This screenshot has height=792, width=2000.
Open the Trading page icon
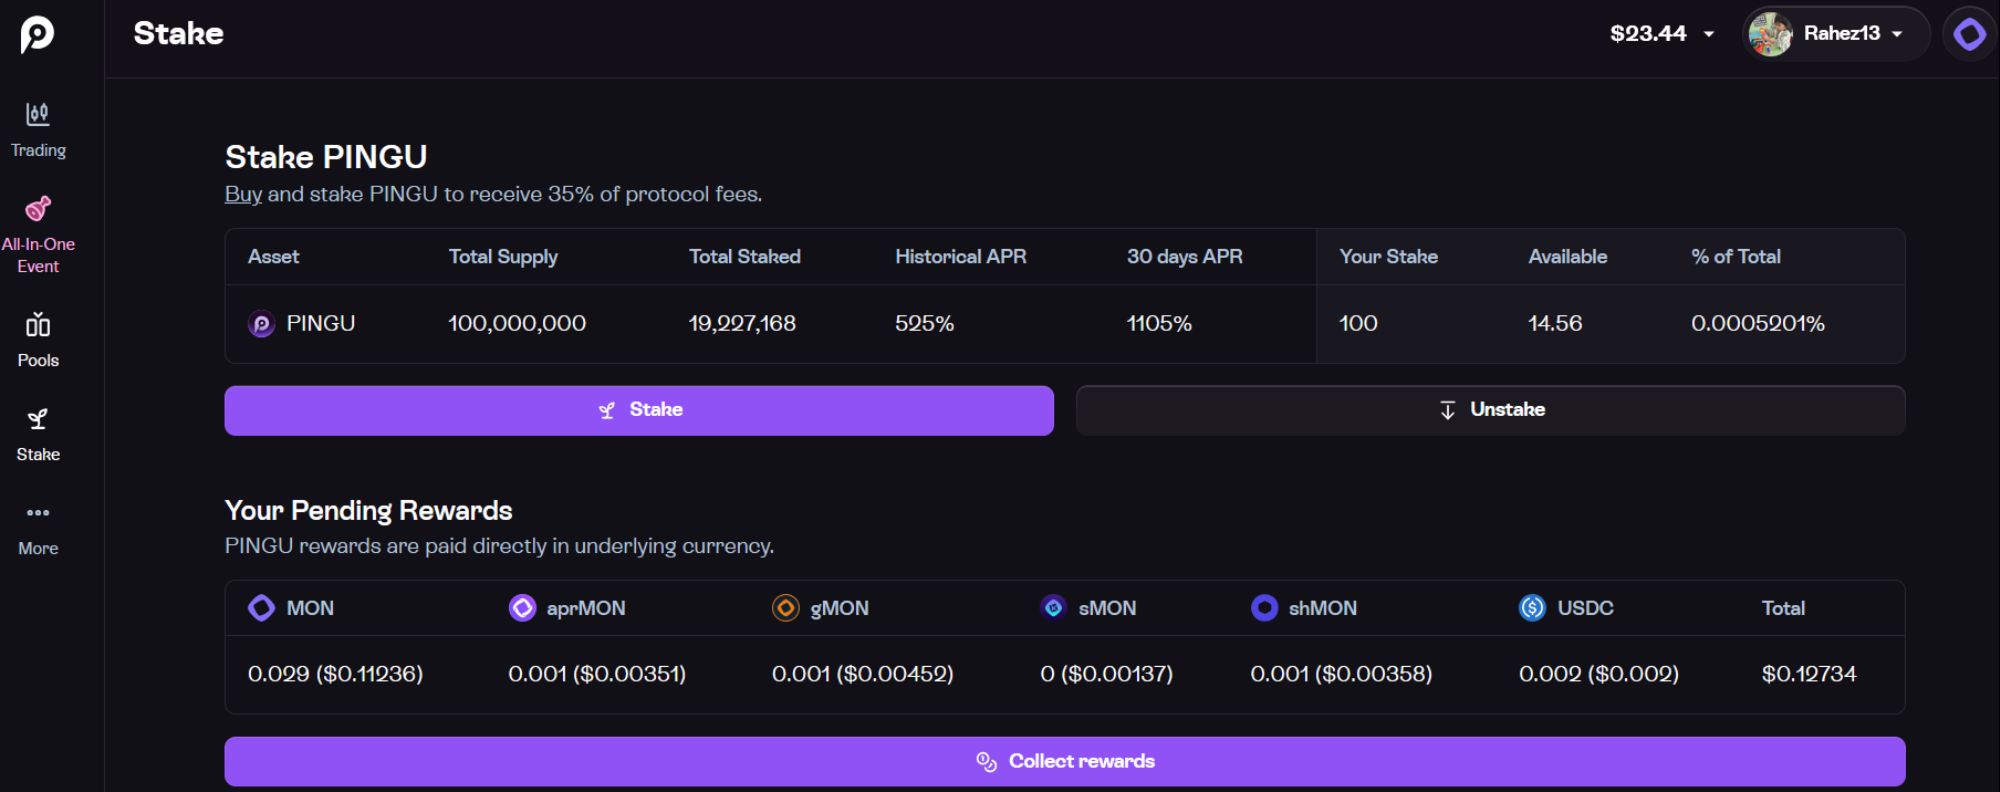coord(38,114)
